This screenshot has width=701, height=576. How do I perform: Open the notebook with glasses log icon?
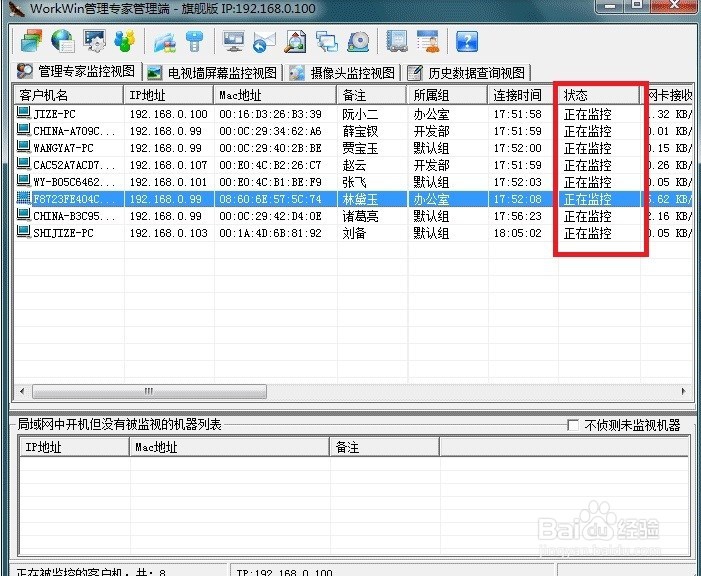pyautogui.click(x=397, y=42)
